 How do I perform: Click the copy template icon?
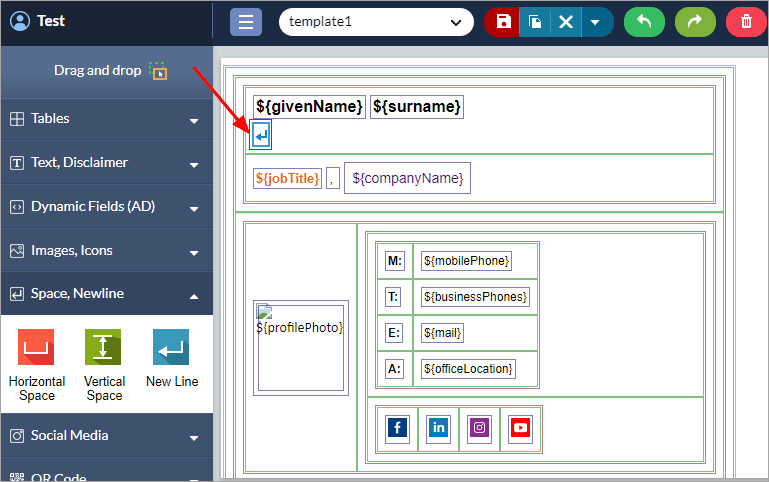click(x=534, y=22)
